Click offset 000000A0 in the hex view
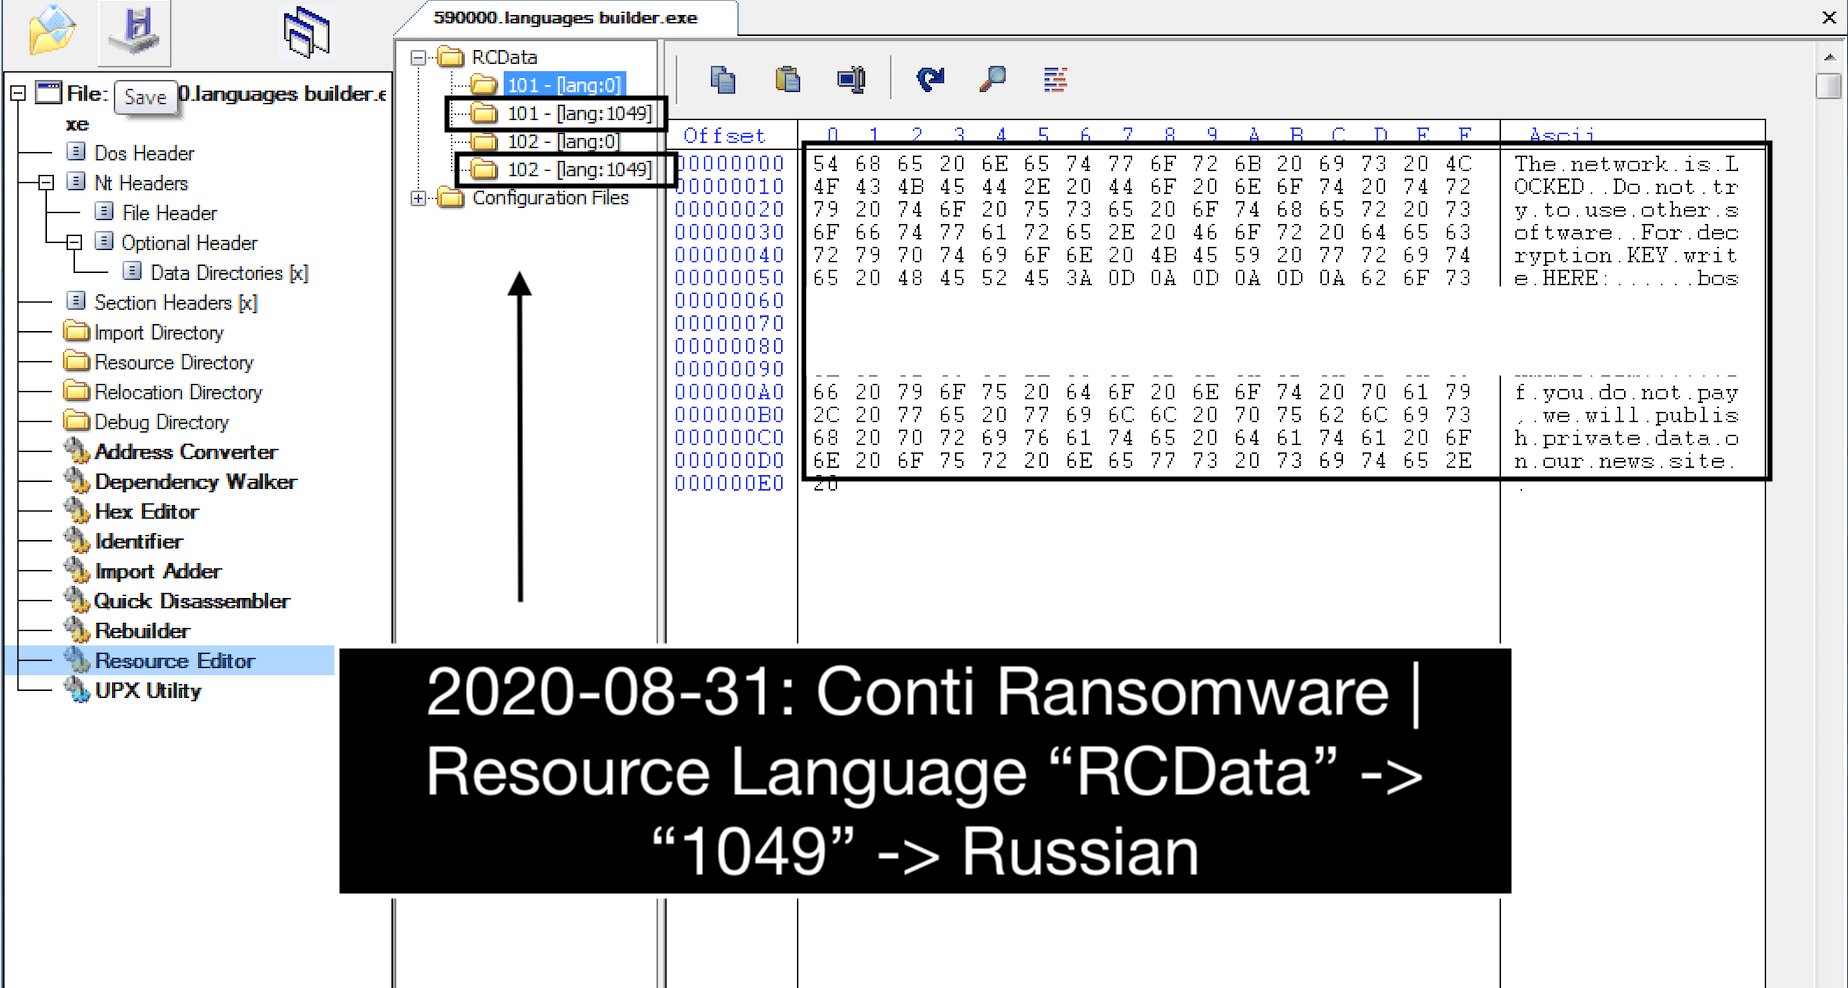The height and width of the screenshot is (988, 1848). point(729,392)
